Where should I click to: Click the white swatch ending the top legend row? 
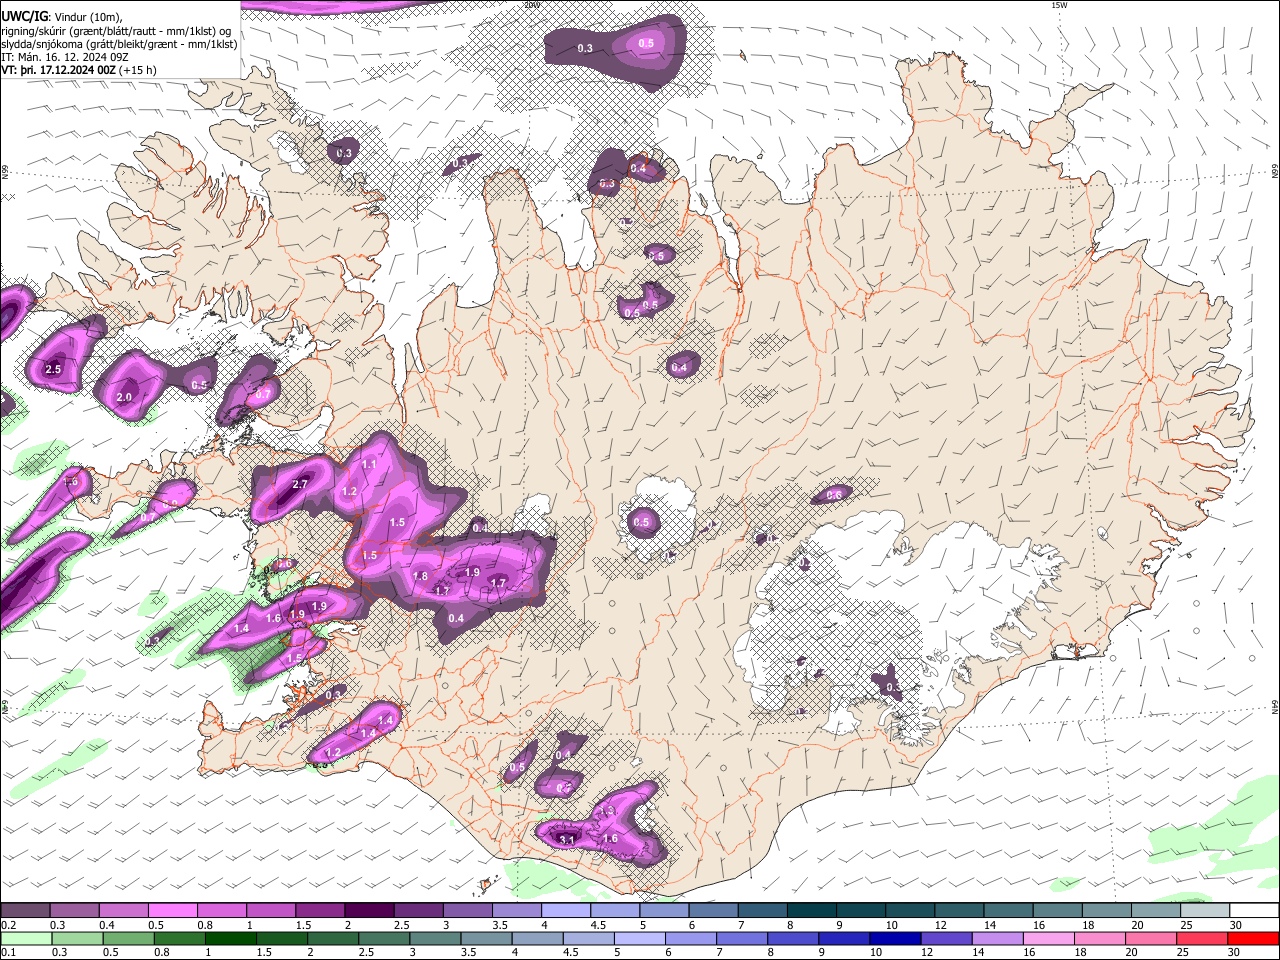click(x=1255, y=911)
